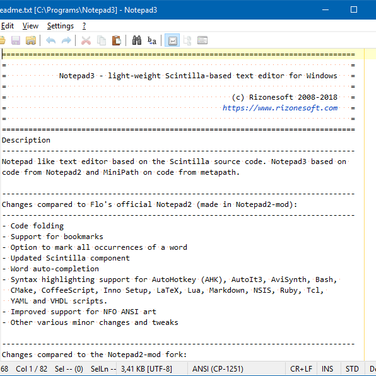Click the ANSI (CP-1251) encoding status field
The image size is (376, 376).
[x=218, y=369]
